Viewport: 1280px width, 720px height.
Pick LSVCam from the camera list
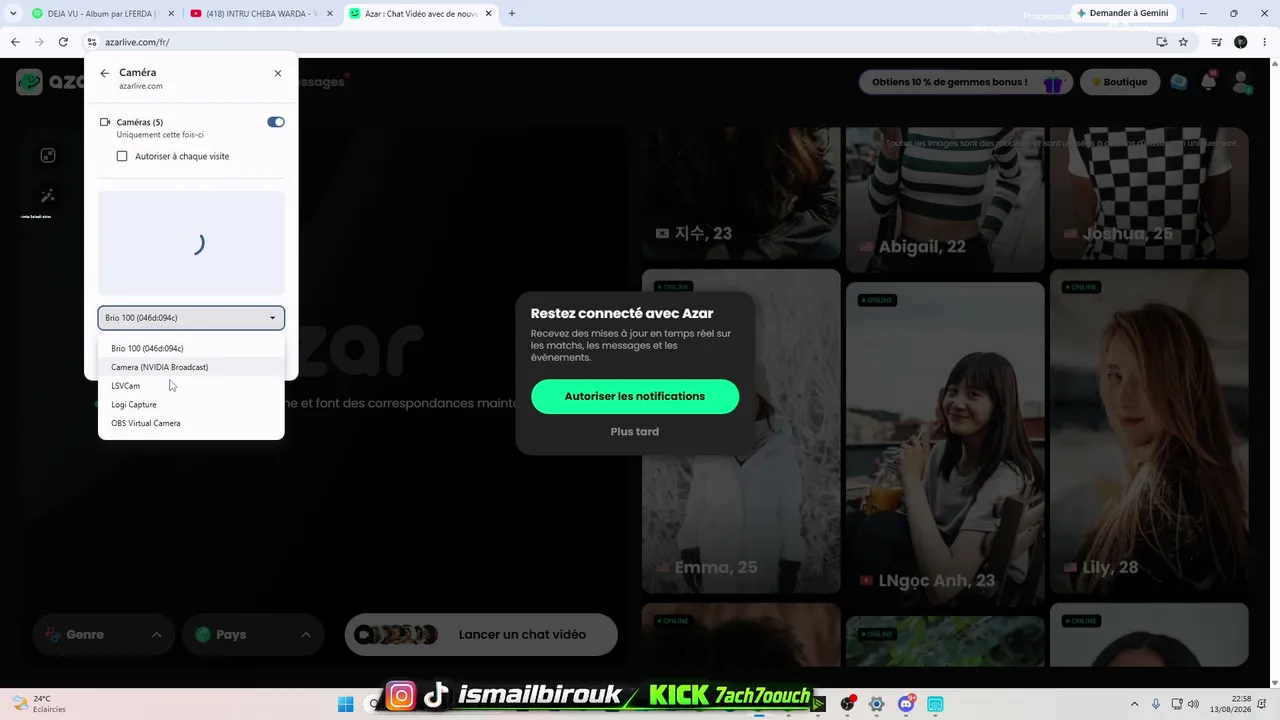[191, 386]
